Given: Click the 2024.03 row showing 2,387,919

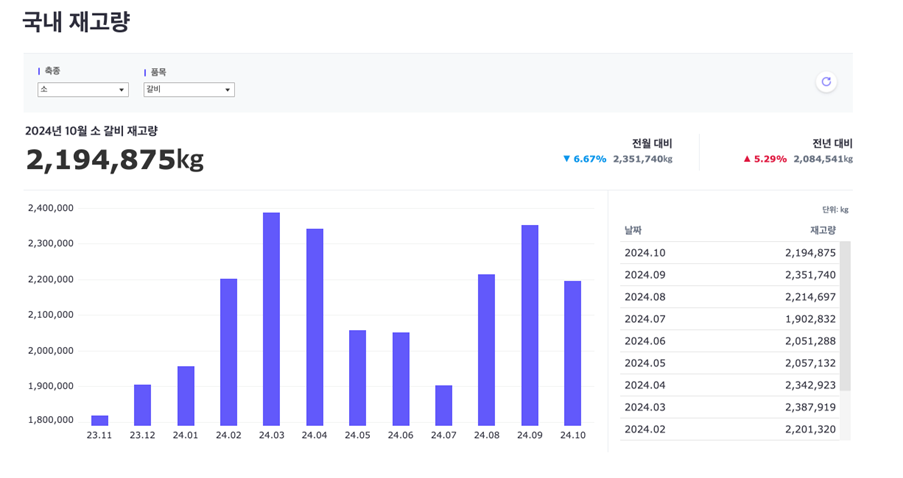Looking at the screenshot, I should 729,407.
